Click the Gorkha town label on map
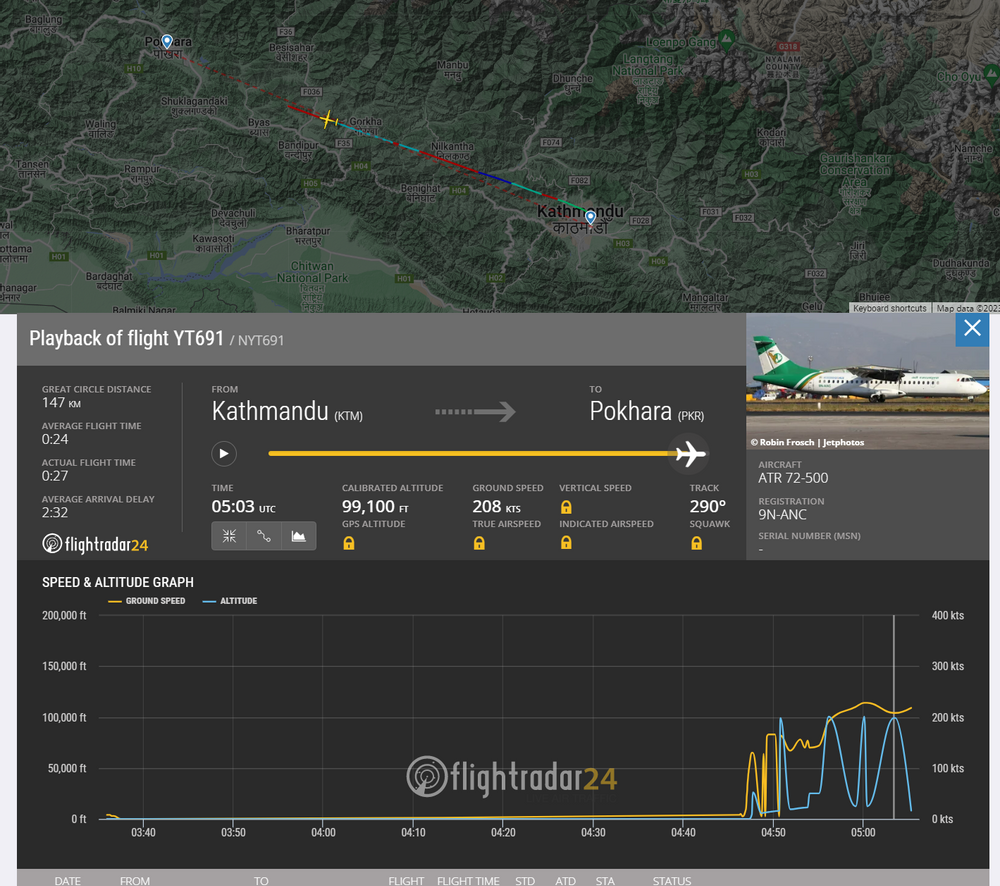 click(365, 121)
